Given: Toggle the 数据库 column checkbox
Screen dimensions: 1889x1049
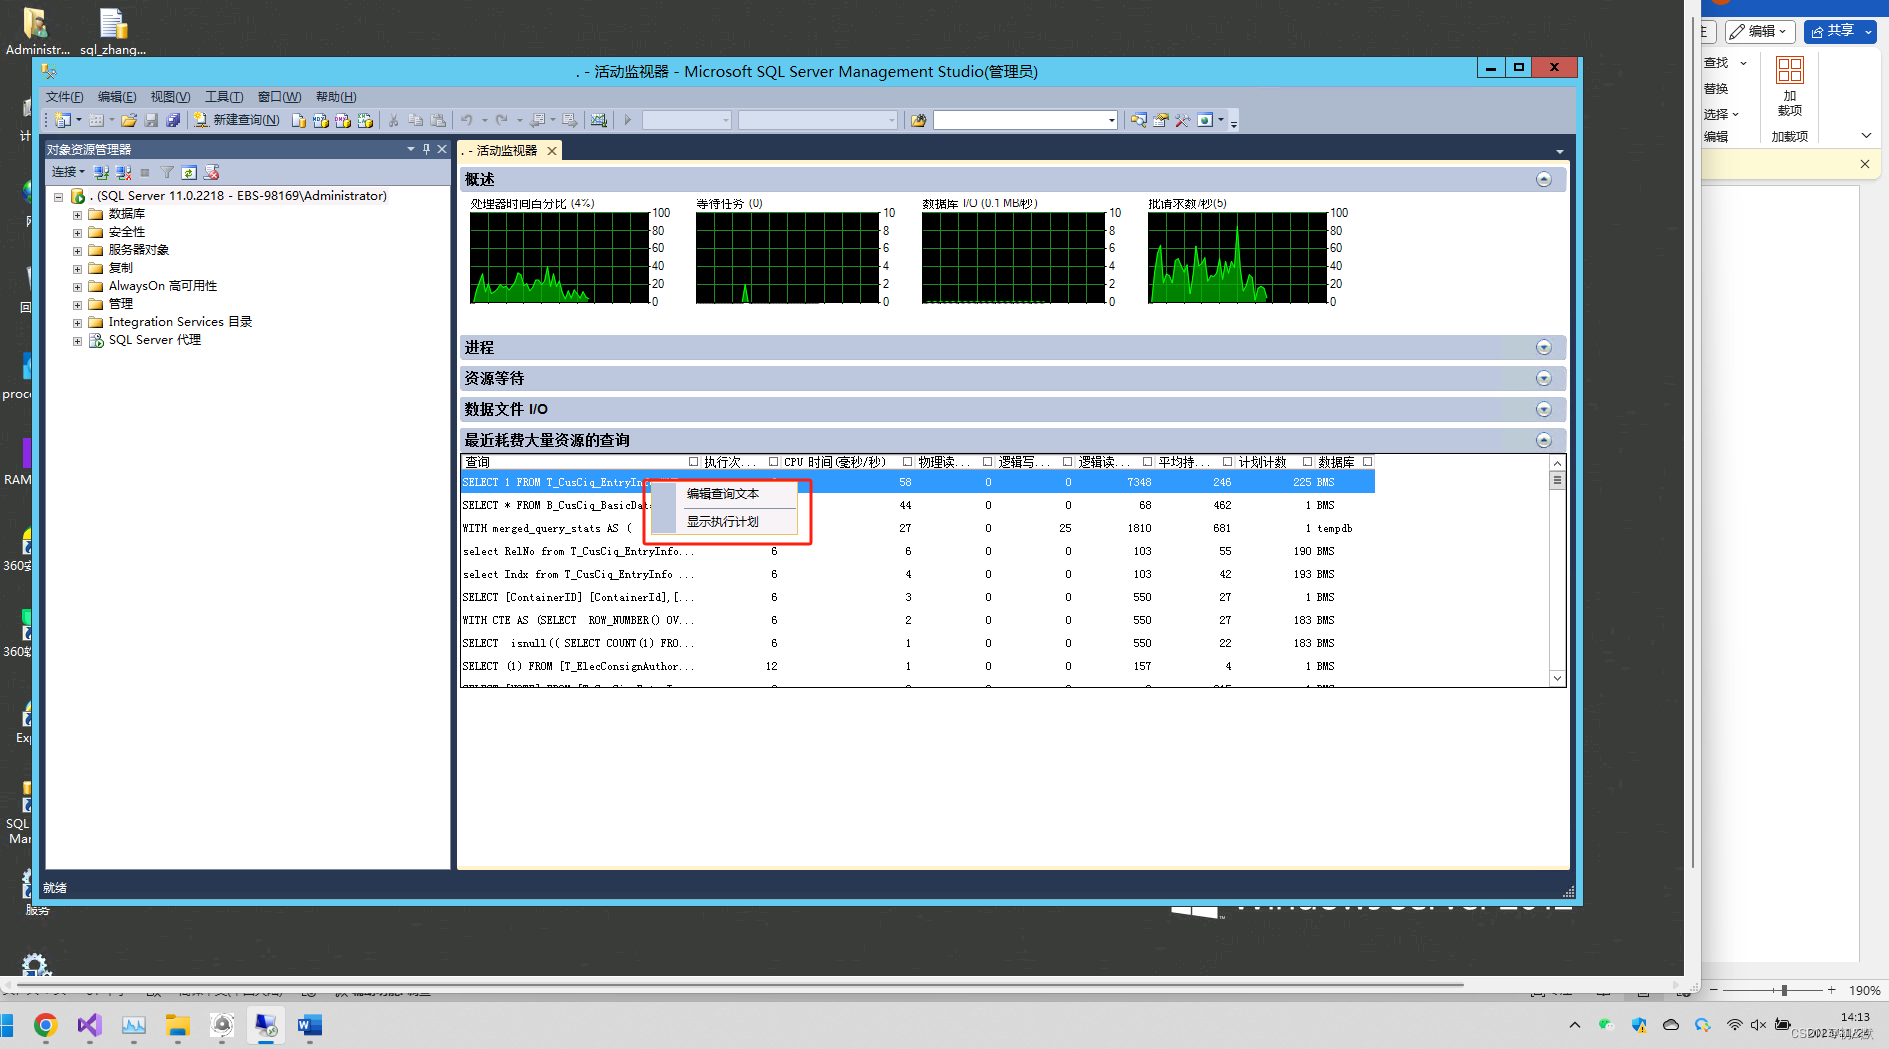Looking at the screenshot, I should tap(1308, 461).
